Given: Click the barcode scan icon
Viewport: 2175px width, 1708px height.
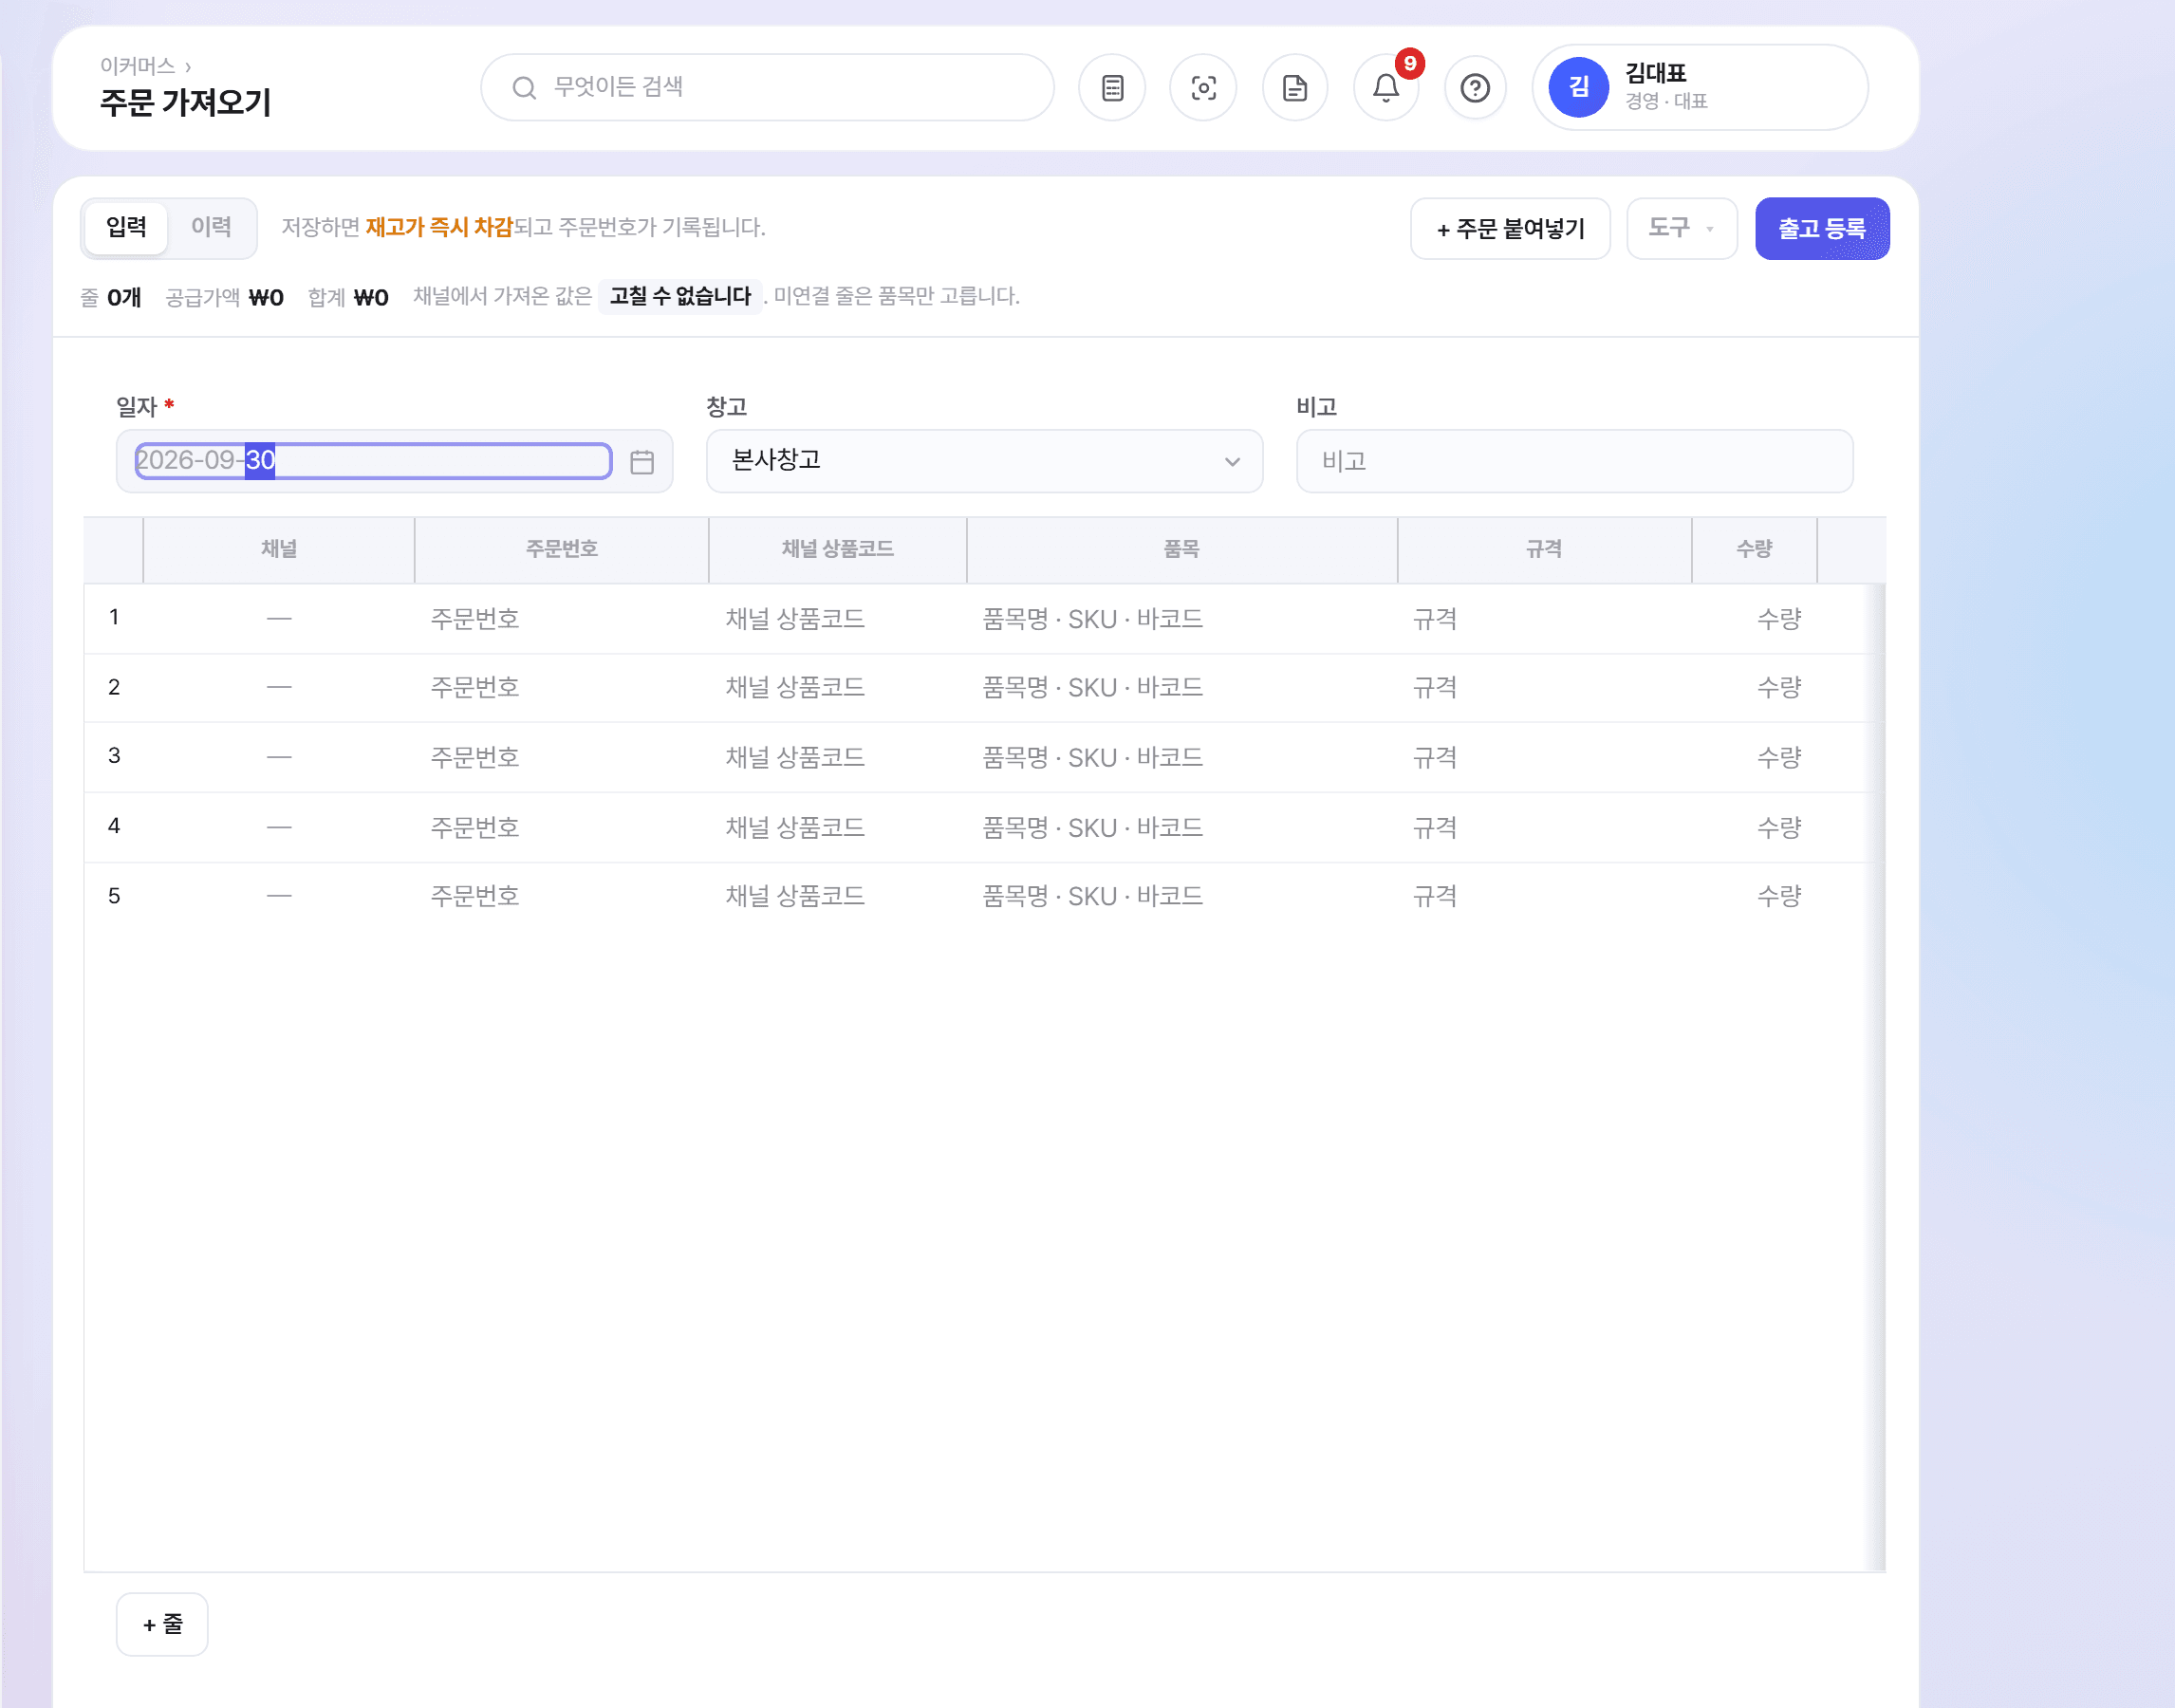Looking at the screenshot, I should tap(1203, 88).
